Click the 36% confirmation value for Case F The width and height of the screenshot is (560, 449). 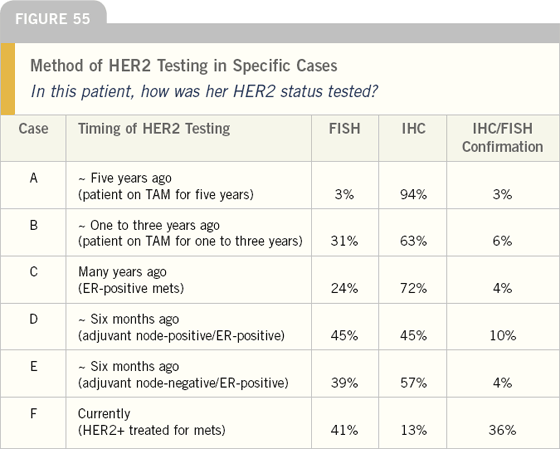502,430
